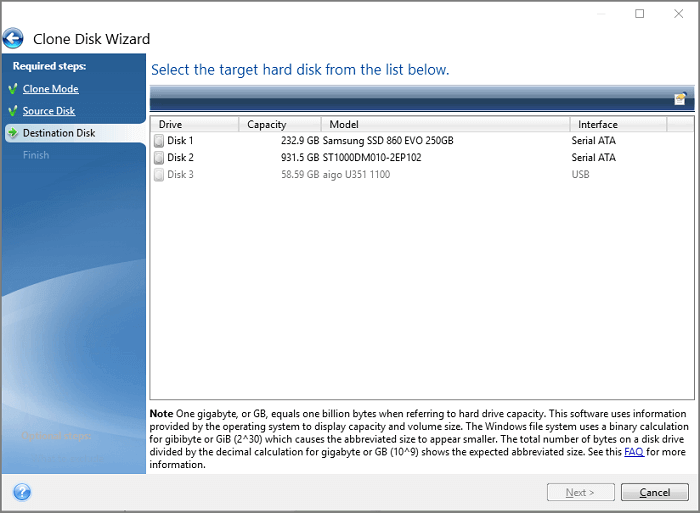Cancel the Clone Disk Wizard
This screenshot has width=700, height=513.
(x=654, y=492)
